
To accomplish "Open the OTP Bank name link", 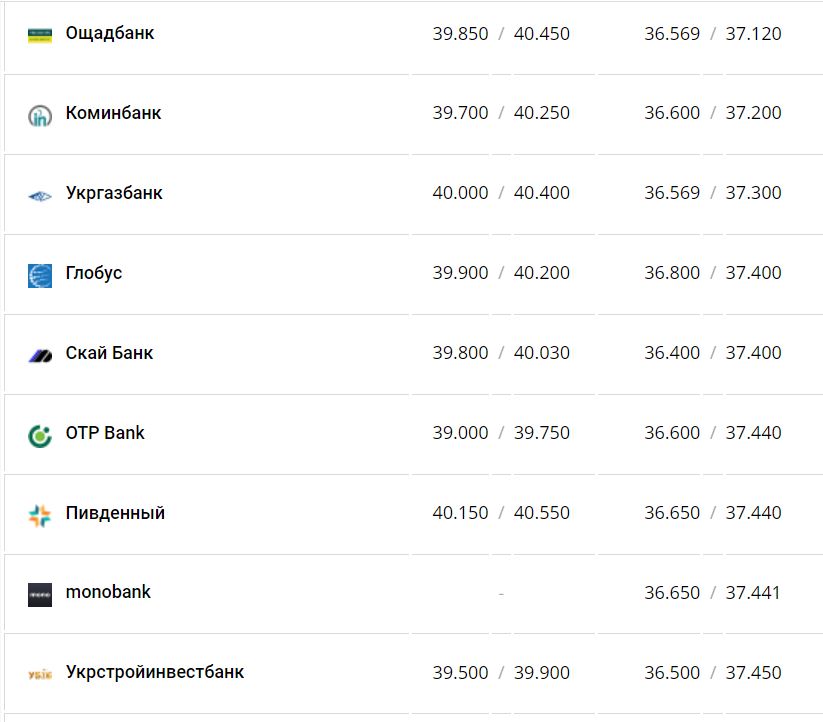I will [x=105, y=433].
